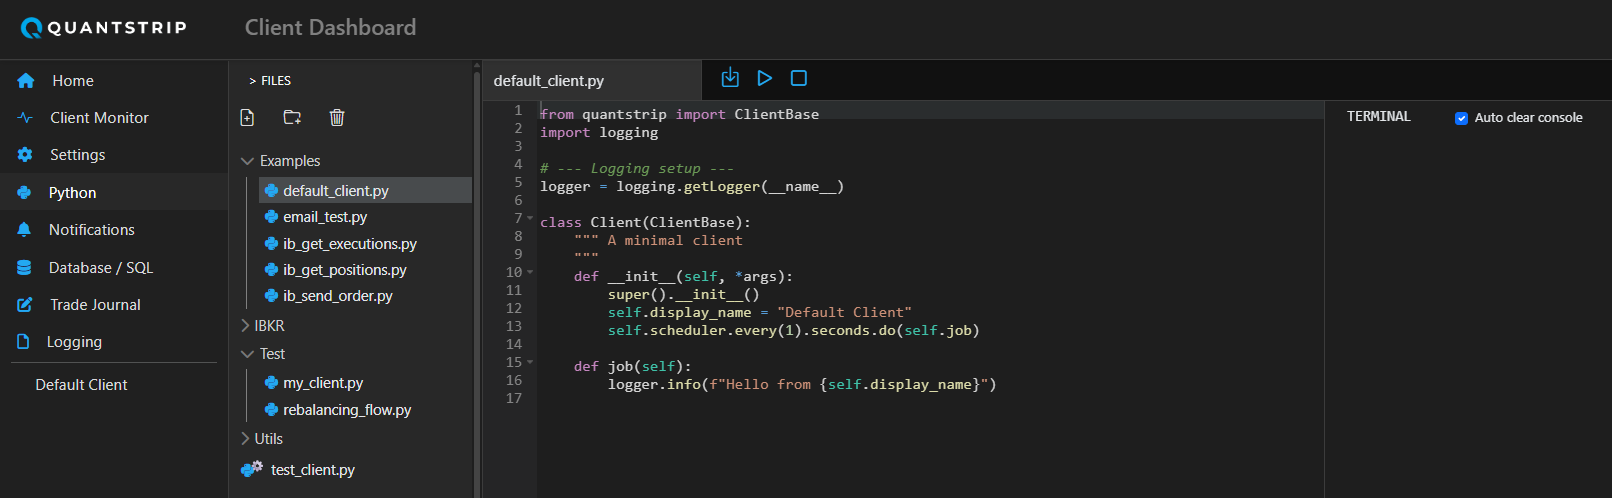
Task: Select the Default Client entry in sidebar
Action: [x=81, y=385]
